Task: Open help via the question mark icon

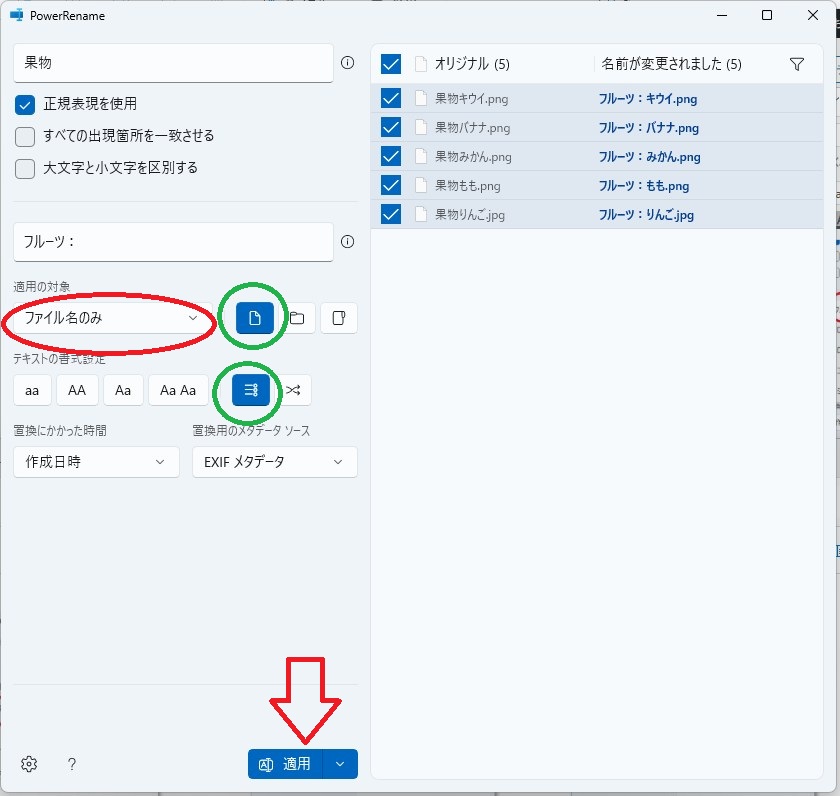Action: [x=72, y=764]
